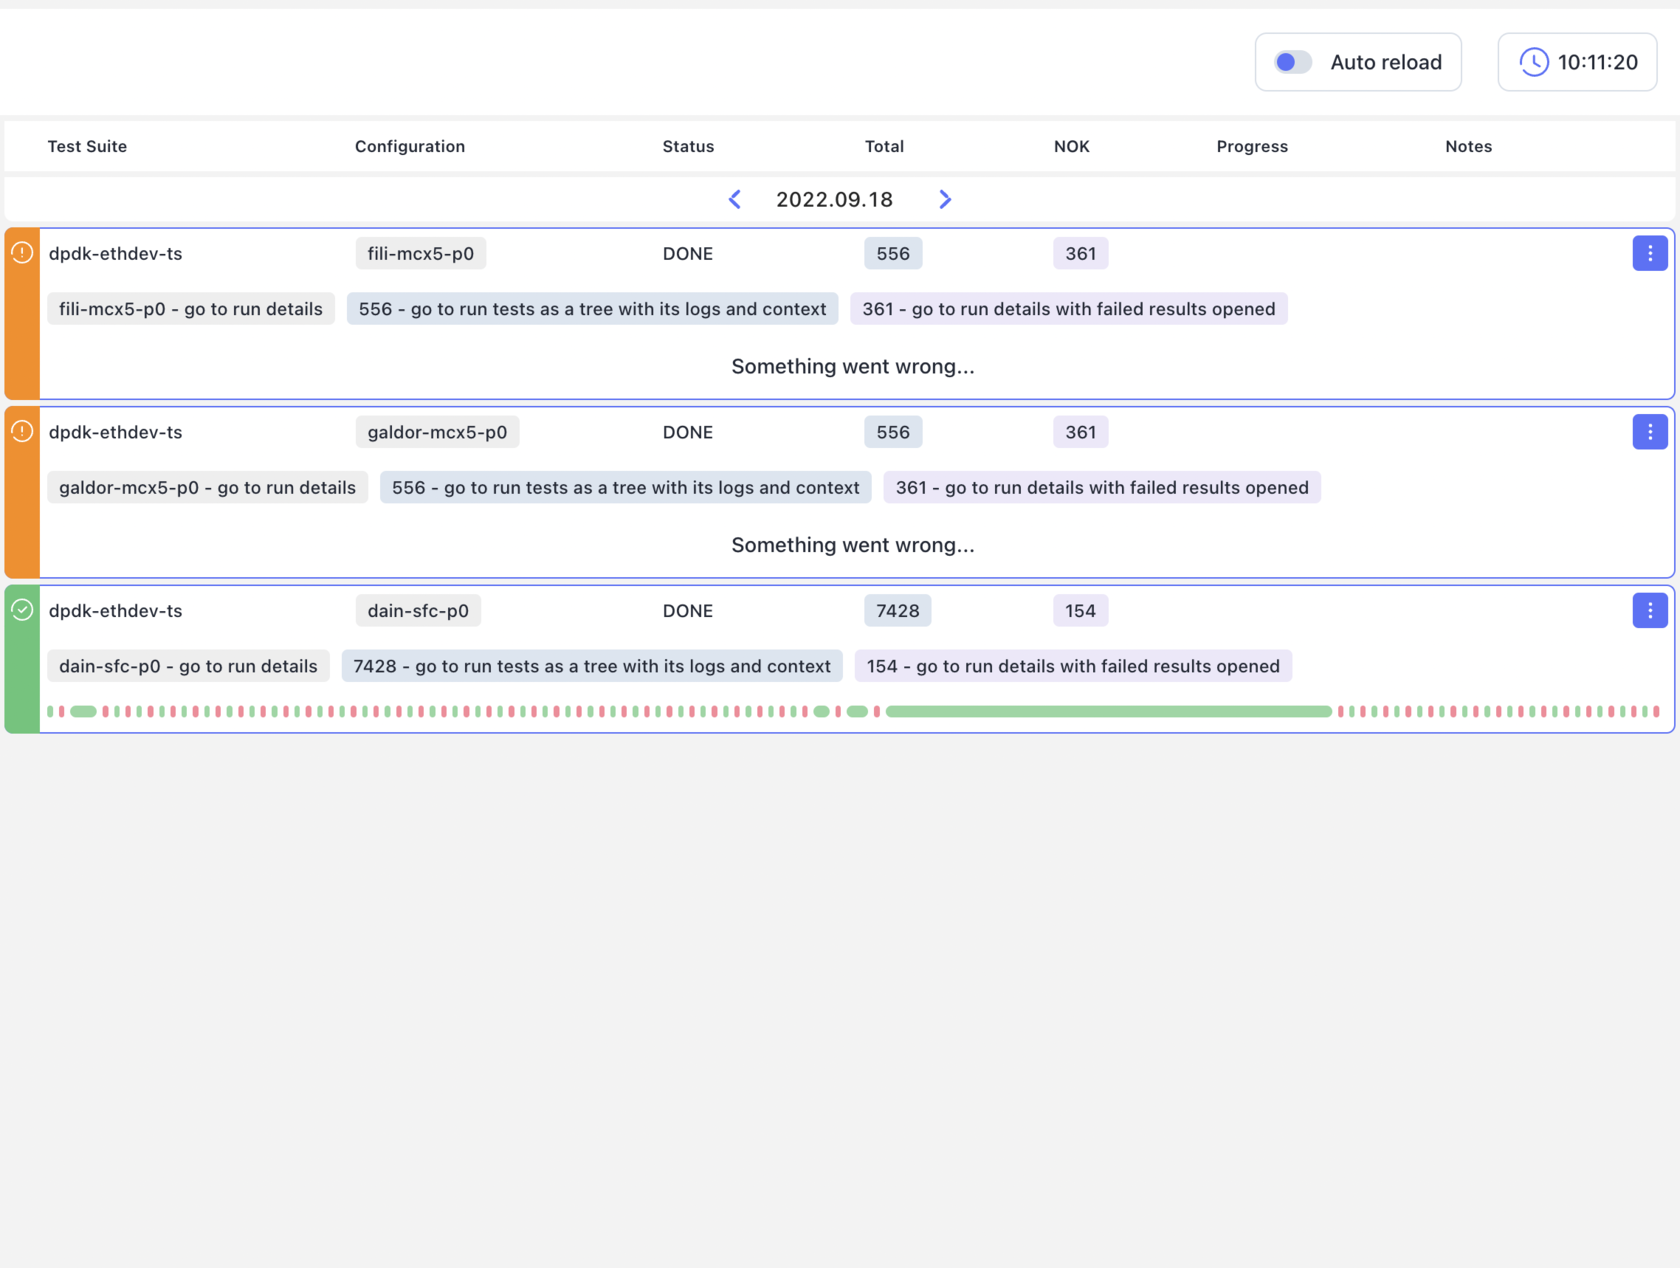This screenshot has width=1680, height=1268.
Task: Click the Status column header
Action: pyautogui.click(x=688, y=146)
